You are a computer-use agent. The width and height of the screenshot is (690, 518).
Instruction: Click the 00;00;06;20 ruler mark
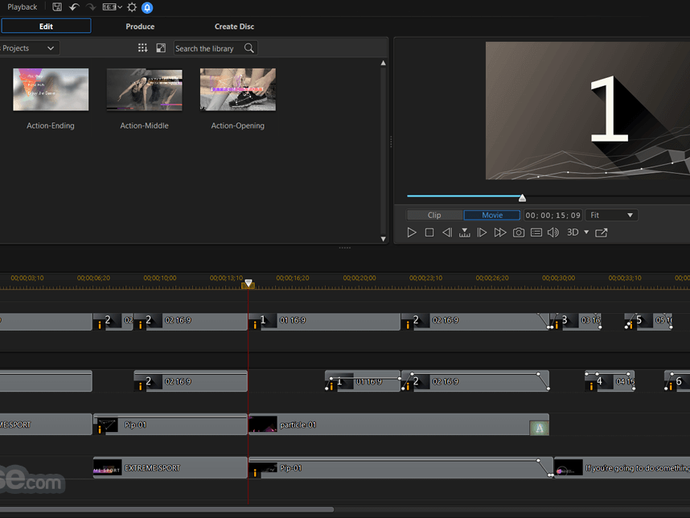(x=93, y=278)
